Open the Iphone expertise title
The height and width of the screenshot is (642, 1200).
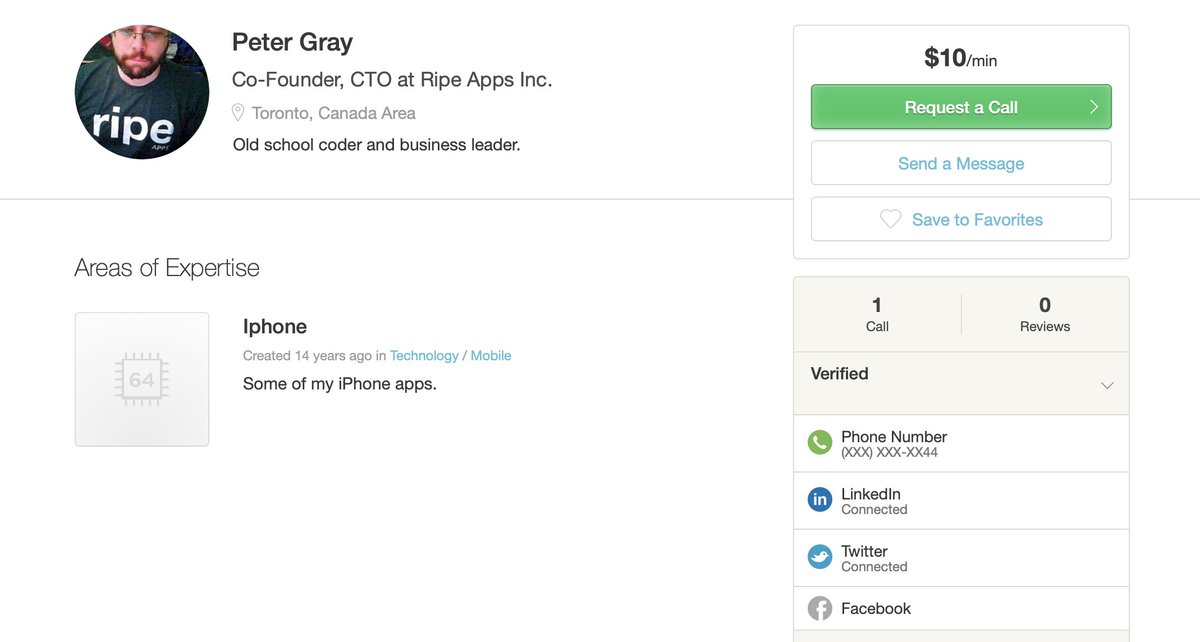275,327
